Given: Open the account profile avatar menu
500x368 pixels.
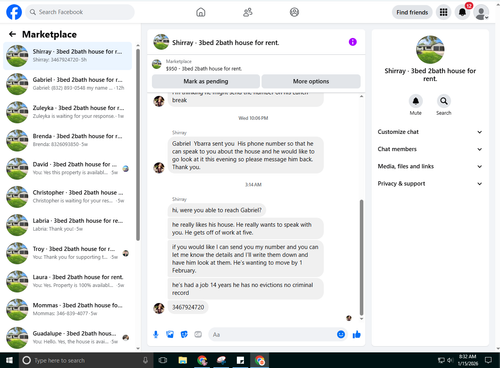Looking at the screenshot, I should pos(481,12).
